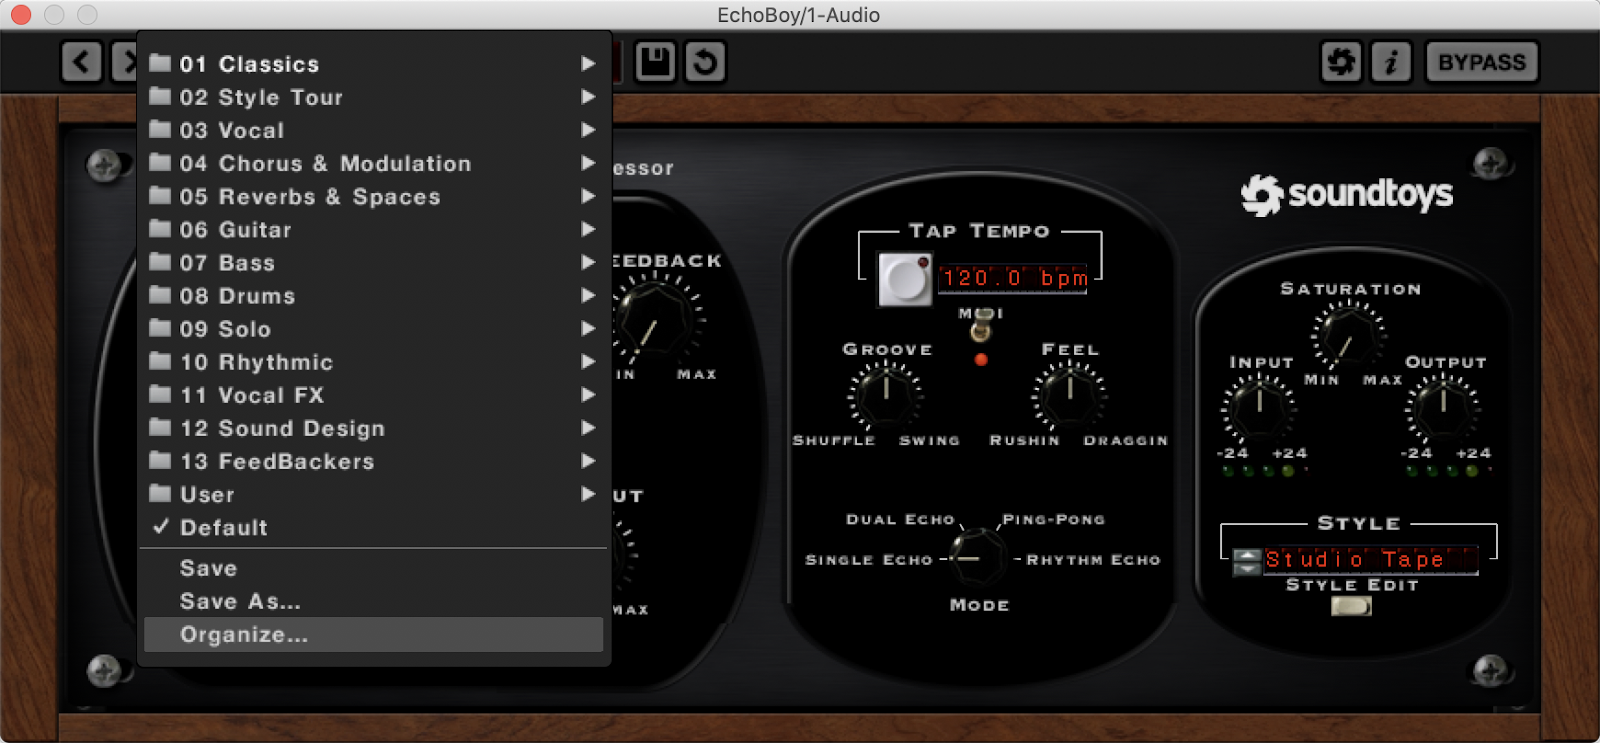Close the EchoBoy window with red button

(21, 15)
